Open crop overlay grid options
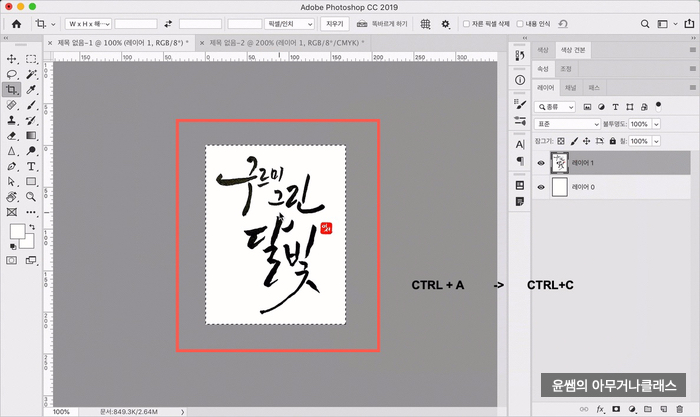The width and height of the screenshot is (700, 417). (425, 24)
